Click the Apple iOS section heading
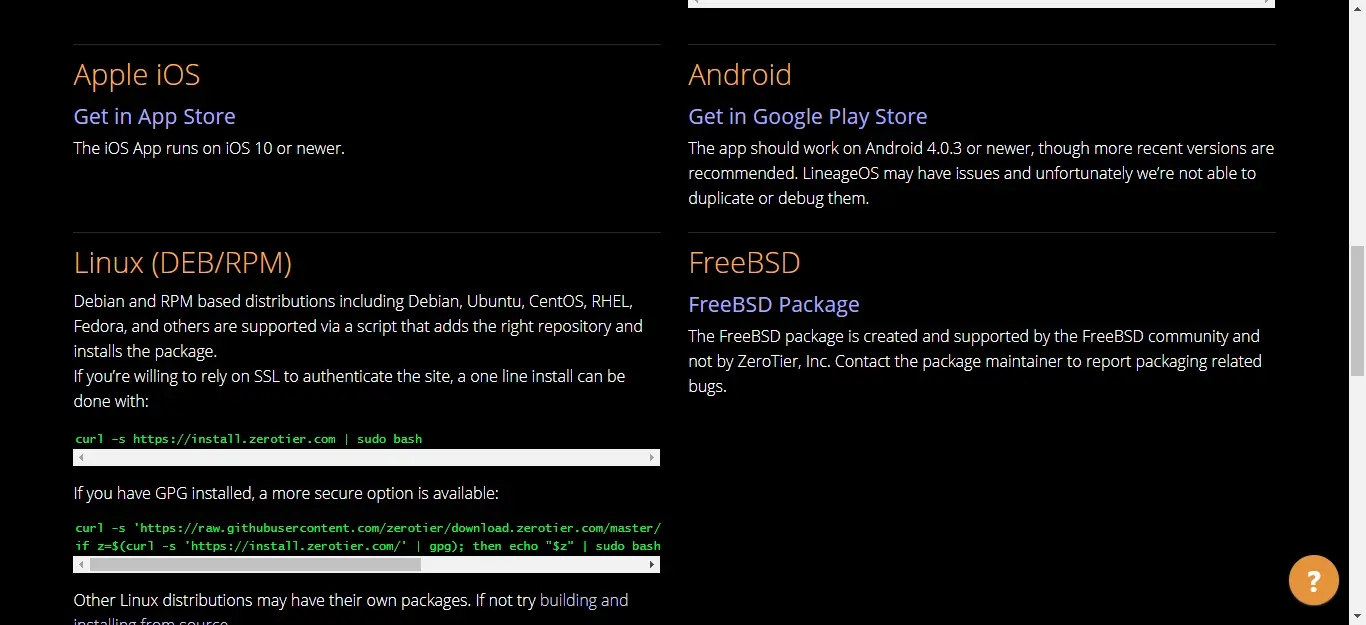This screenshot has width=1366, height=625. tap(137, 75)
